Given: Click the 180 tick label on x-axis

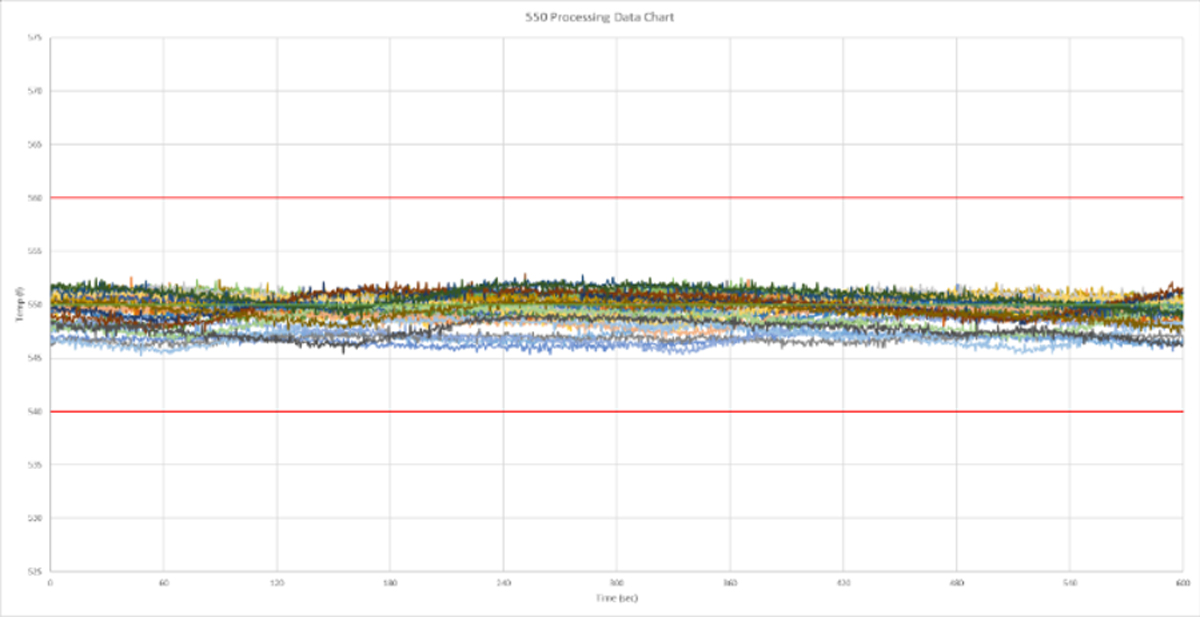Looking at the screenshot, I should tap(390, 582).
